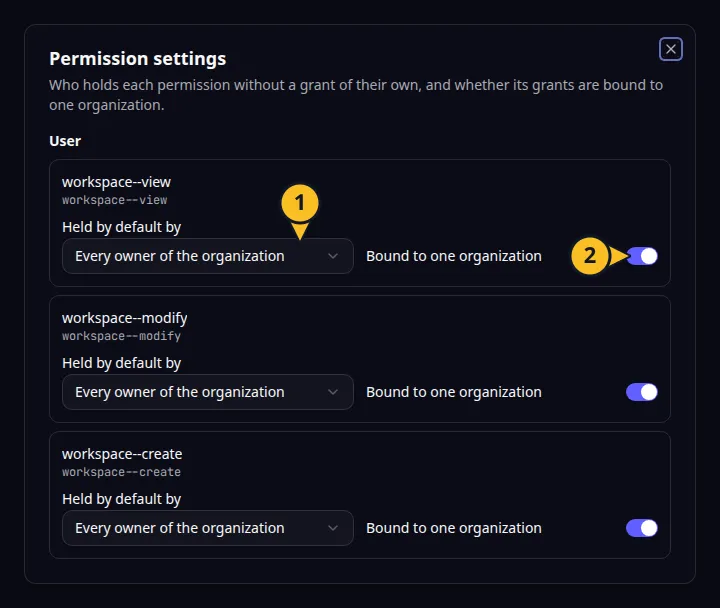Click the workspace--create Bound to one organization label
Image resolution: width=720 pixels, height=608 pixels.
[x=454, y=528]
